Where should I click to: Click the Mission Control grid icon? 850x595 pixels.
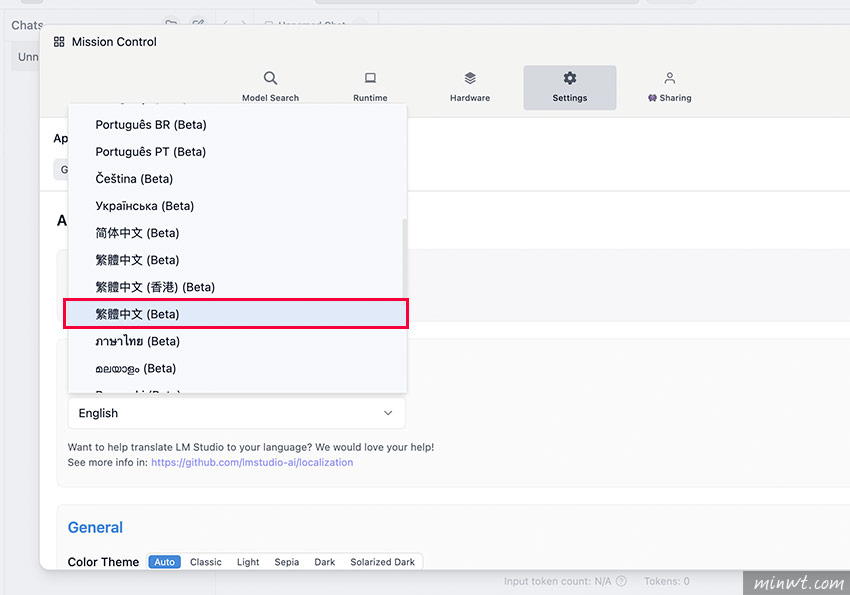point(59,42)
